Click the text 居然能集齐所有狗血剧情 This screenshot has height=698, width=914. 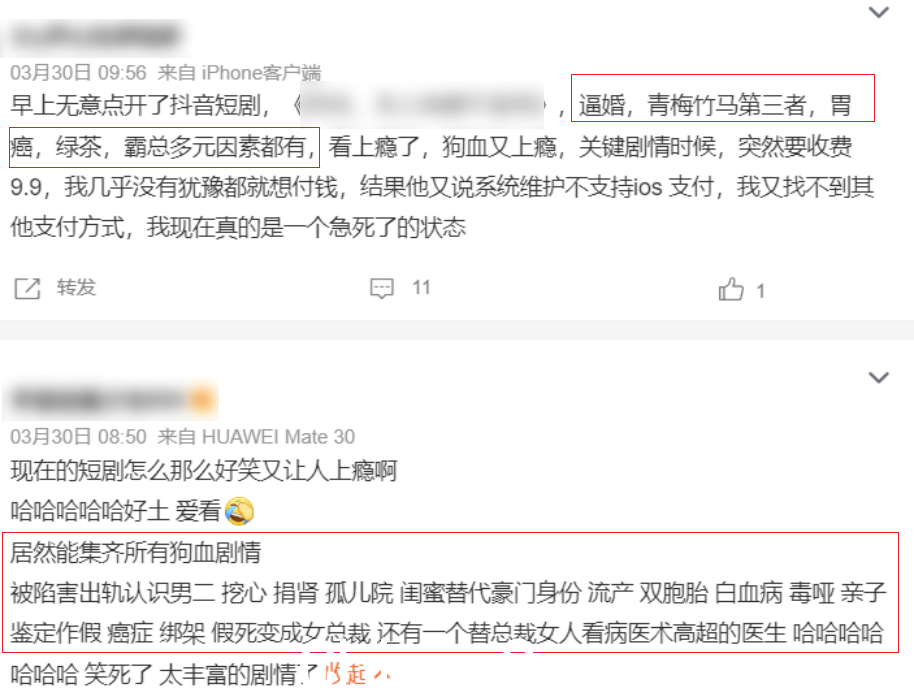pyautogui.click(x=136, y=552)
